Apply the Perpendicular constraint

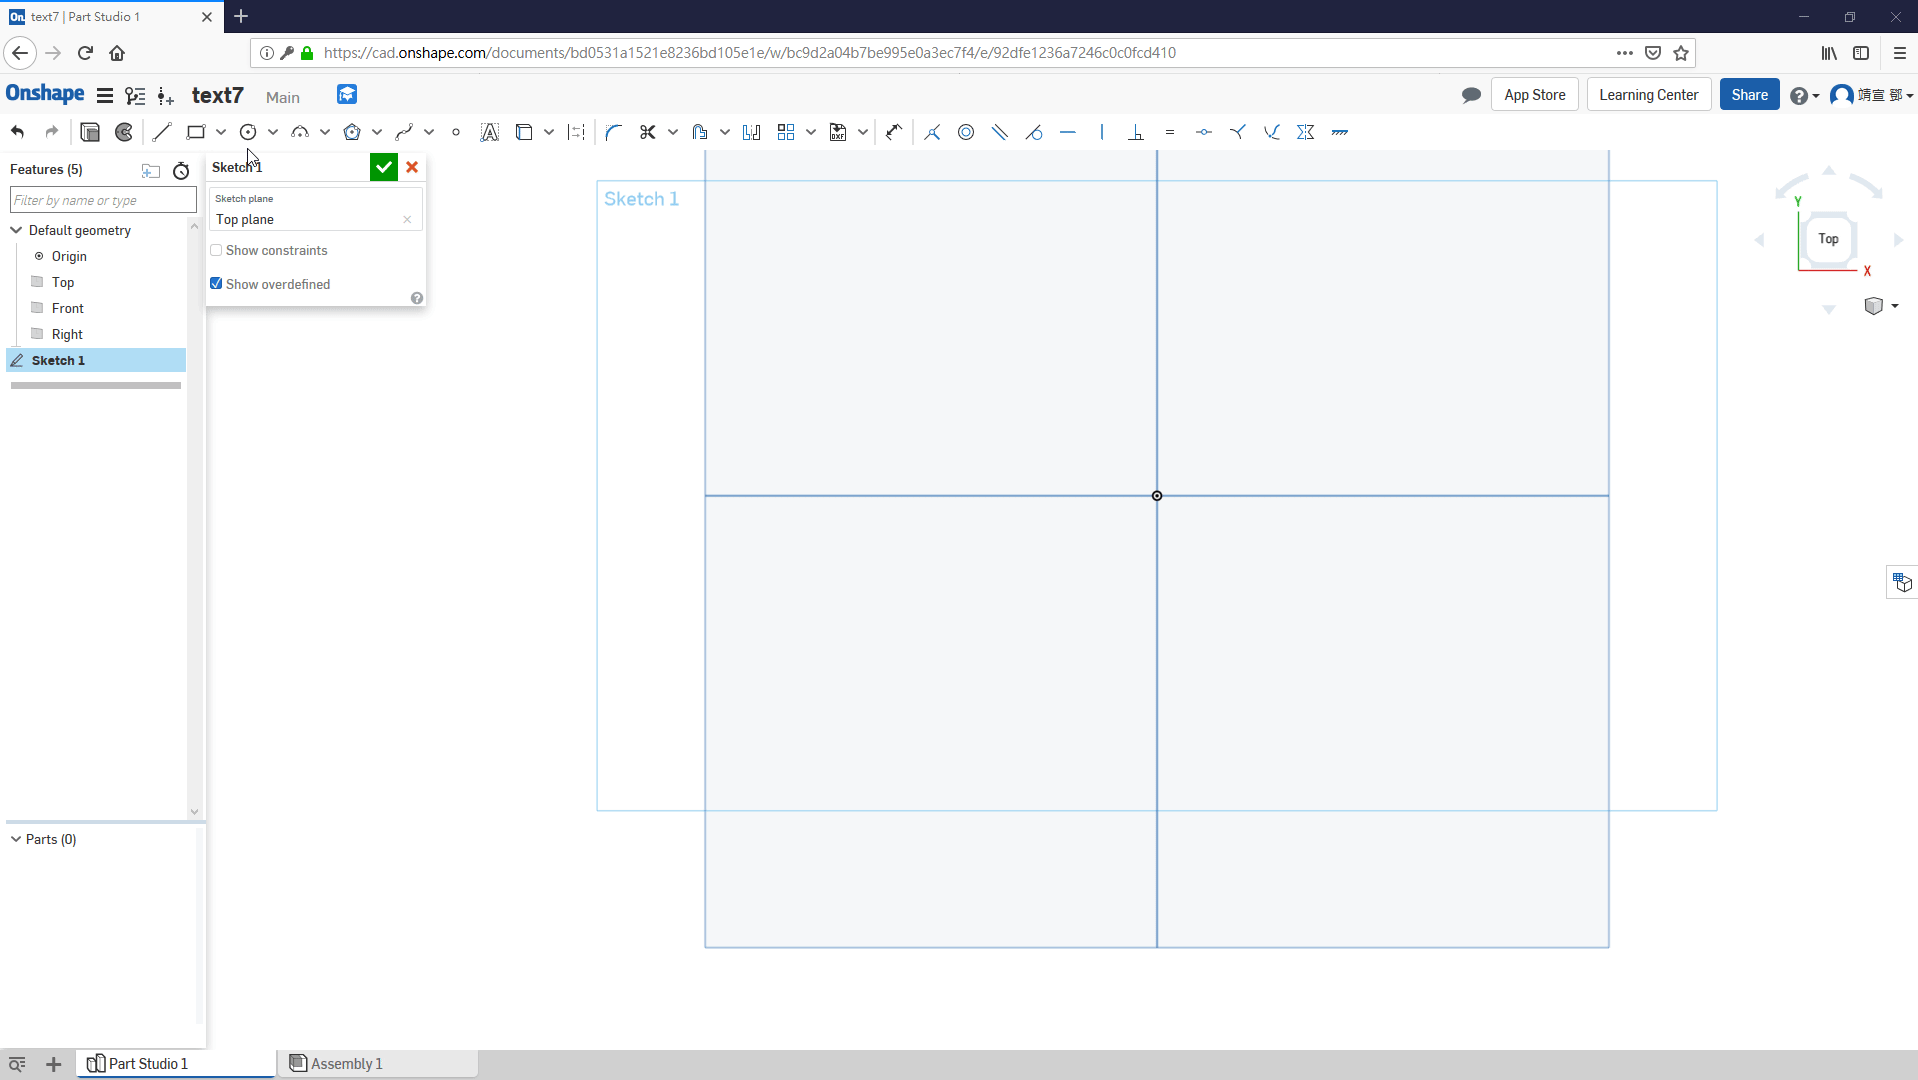1136,132
